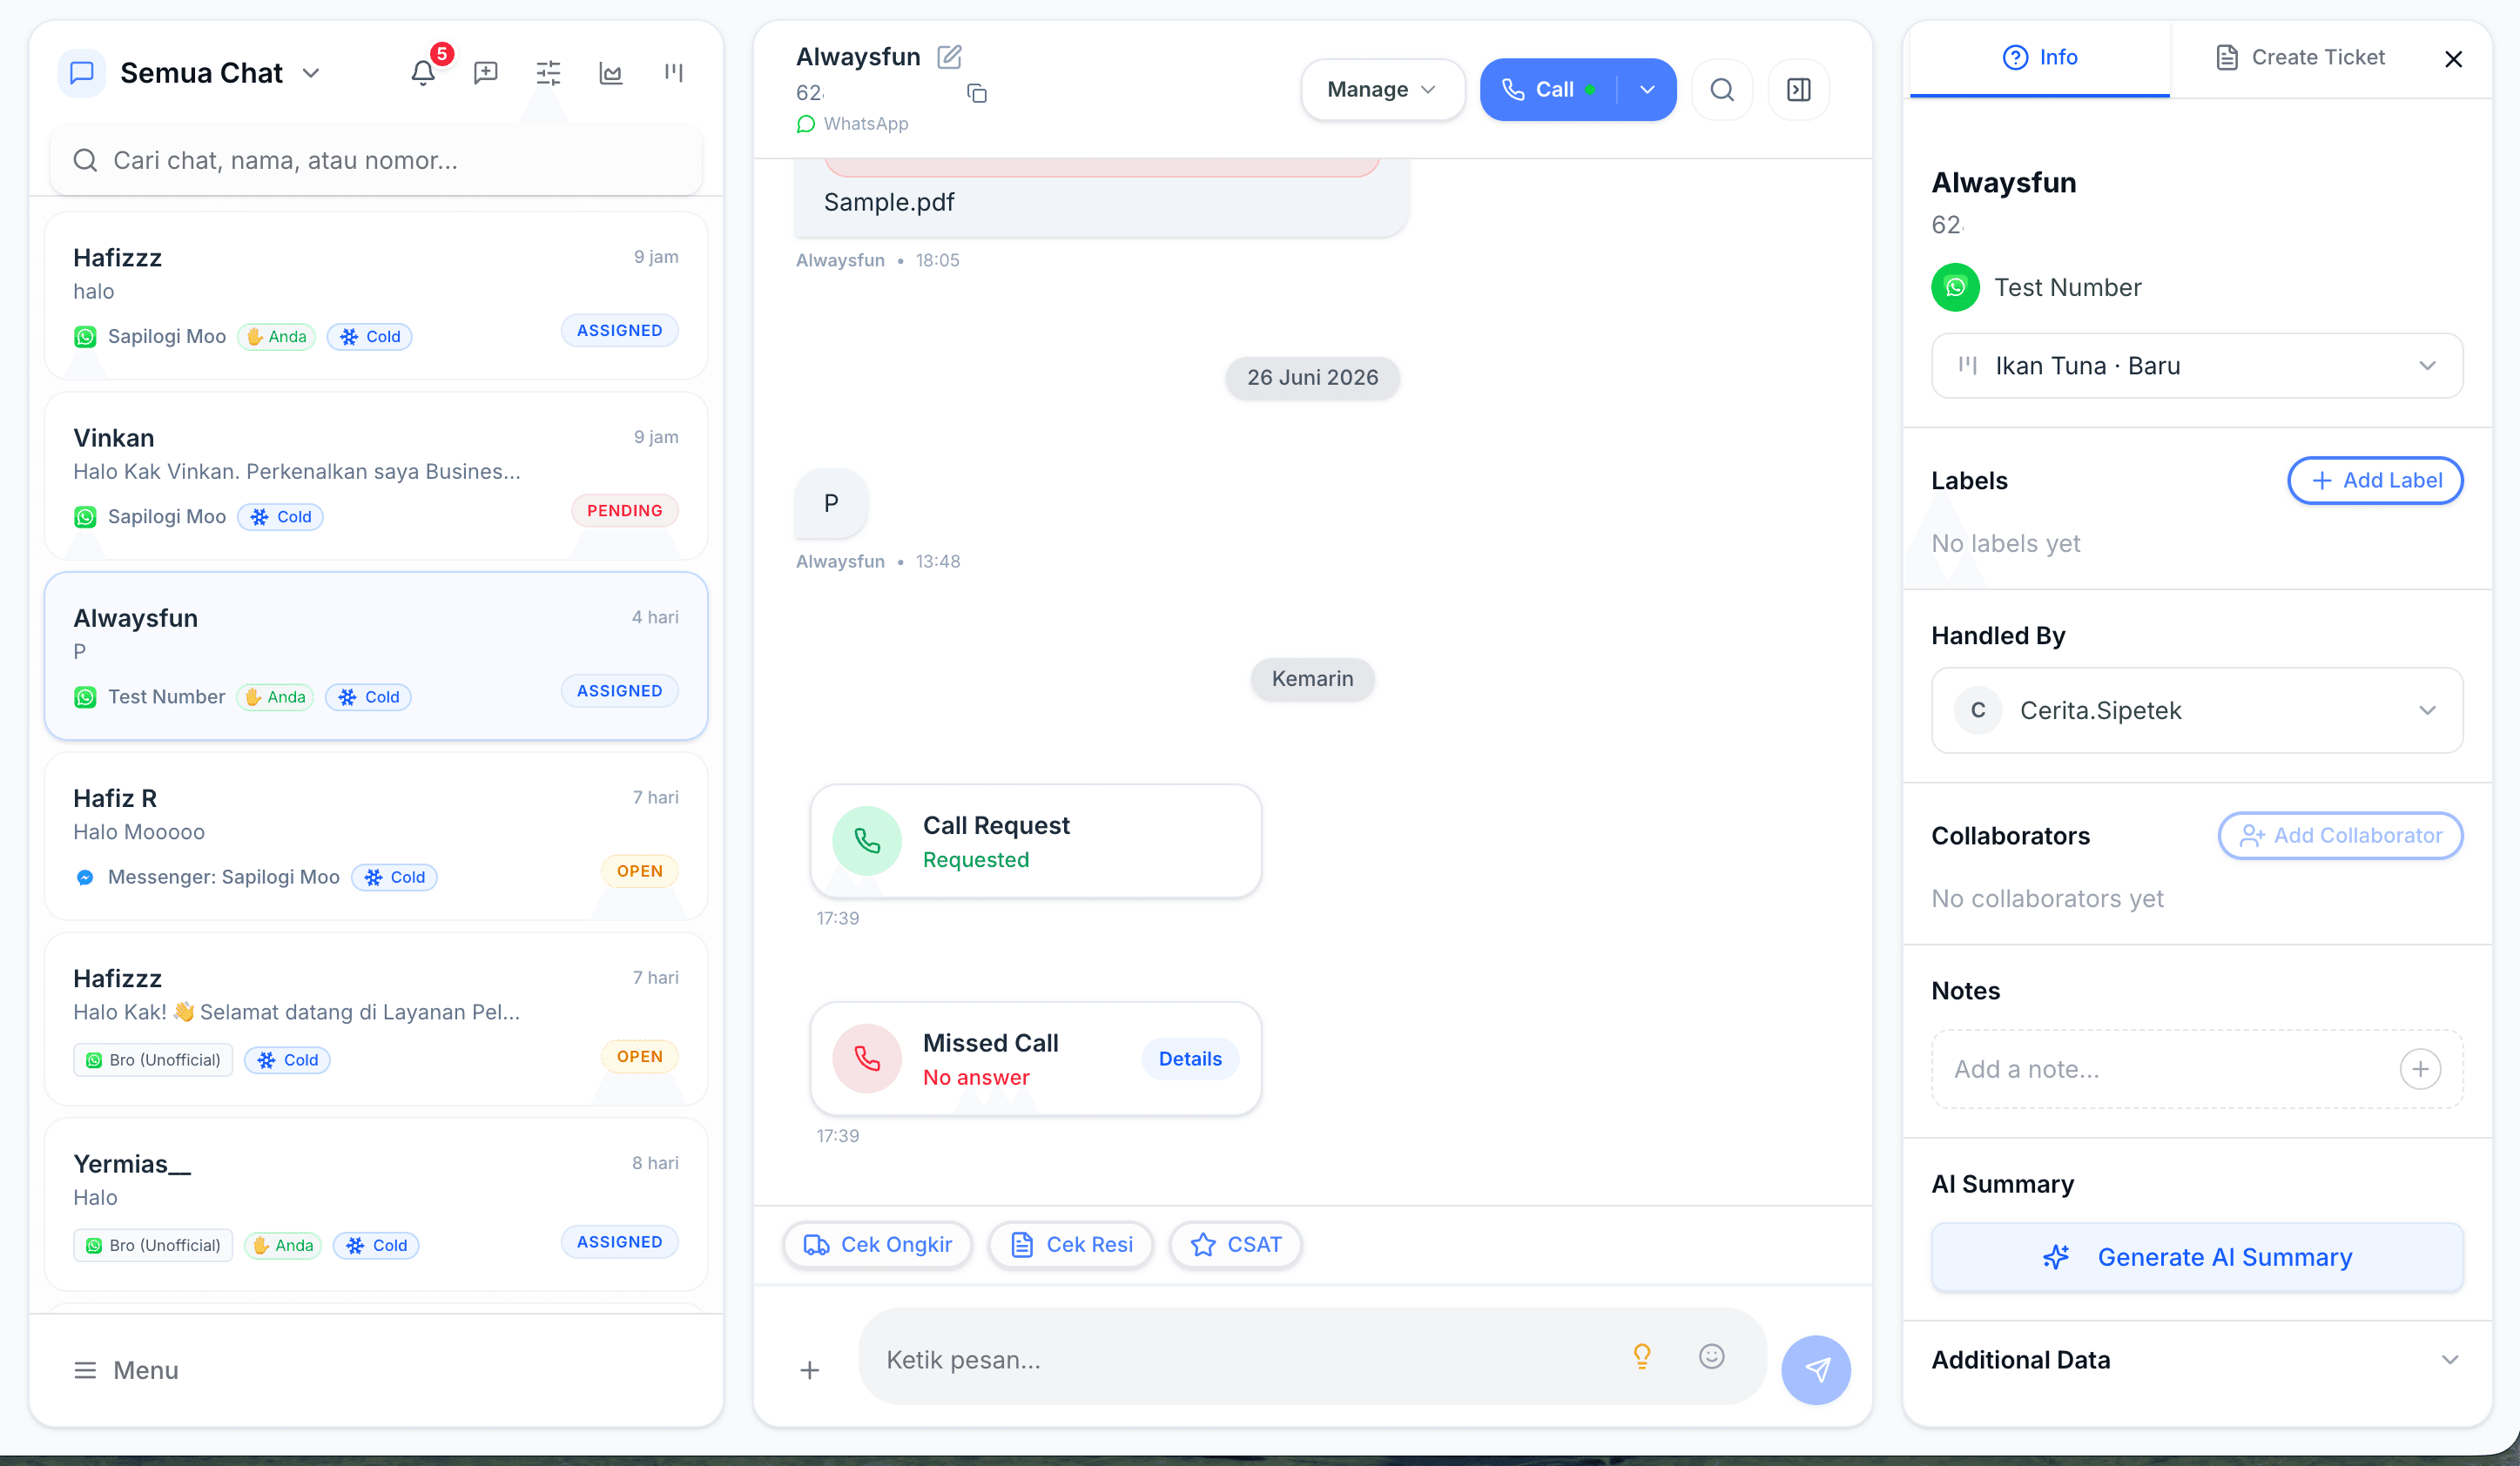Click the Bro (Unofficial) tag on Yermias__ chat
This screenshot has height=1466, width=2520.
coord(153,1245)
